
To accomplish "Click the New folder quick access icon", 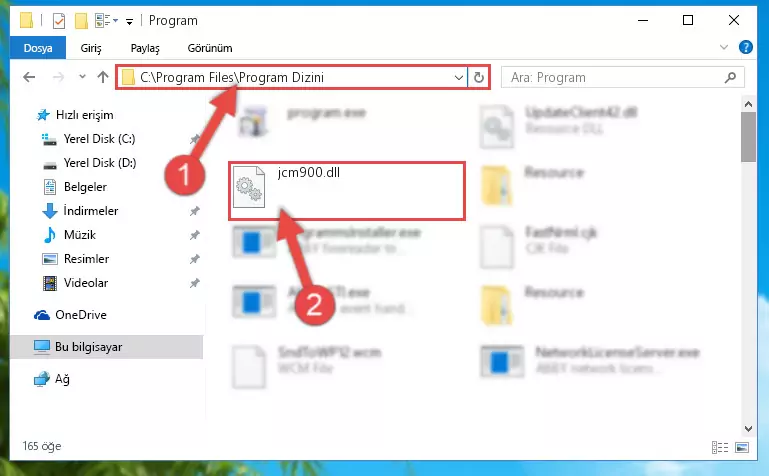I will coord(81,21).
